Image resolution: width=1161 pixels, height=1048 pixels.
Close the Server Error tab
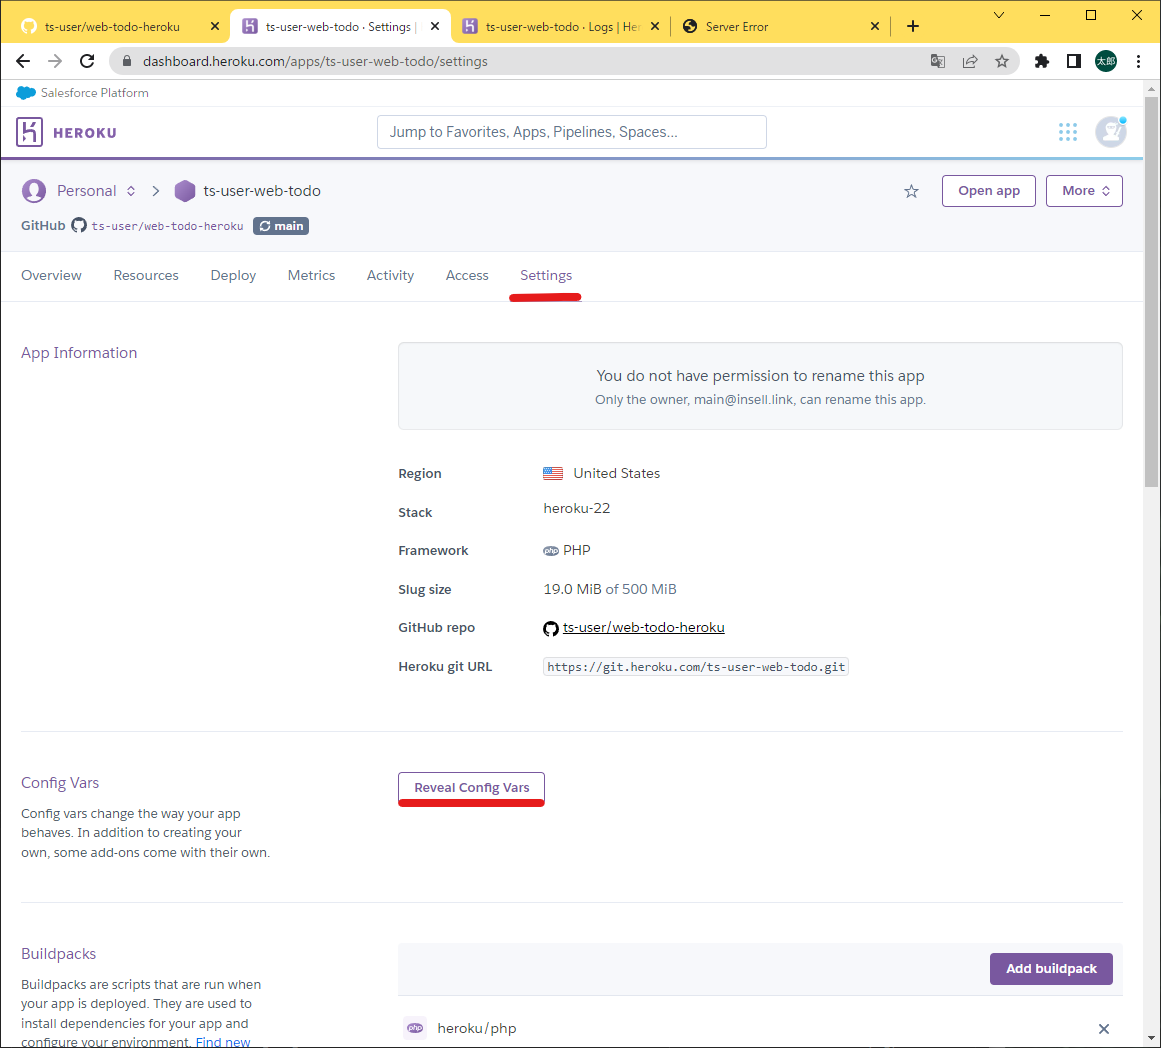pos(874,26)
